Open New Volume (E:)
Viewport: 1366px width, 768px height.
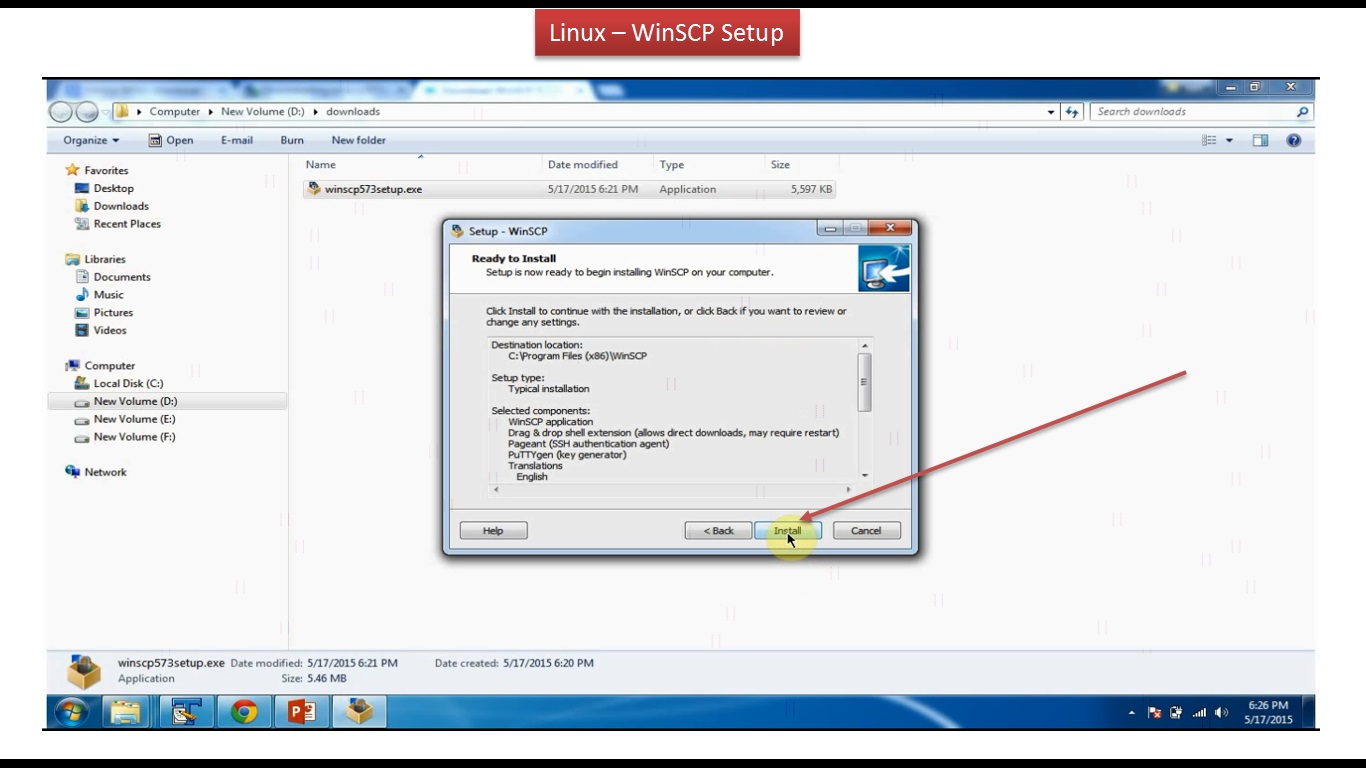point(134,419)
